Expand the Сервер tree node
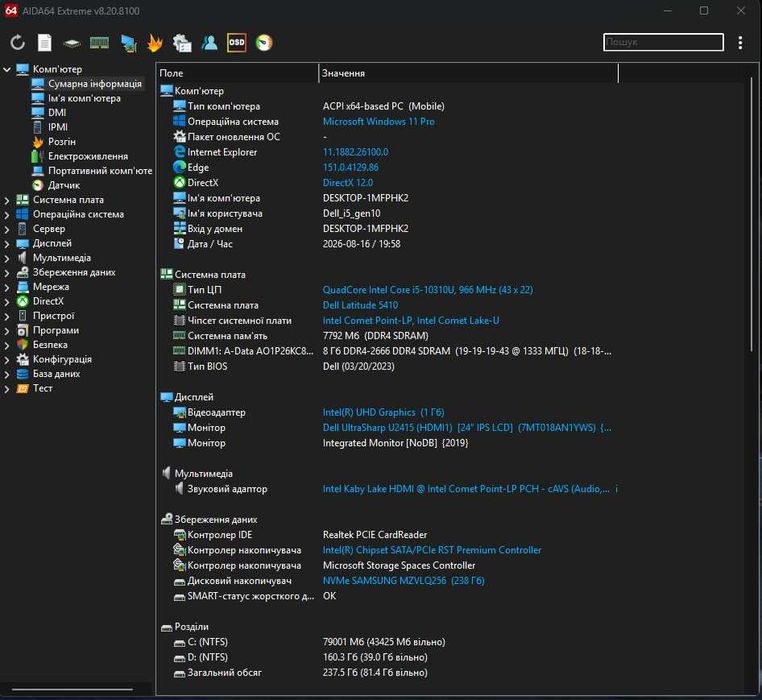The width and height of the screenshot is (762, 700). click(7, 229)
